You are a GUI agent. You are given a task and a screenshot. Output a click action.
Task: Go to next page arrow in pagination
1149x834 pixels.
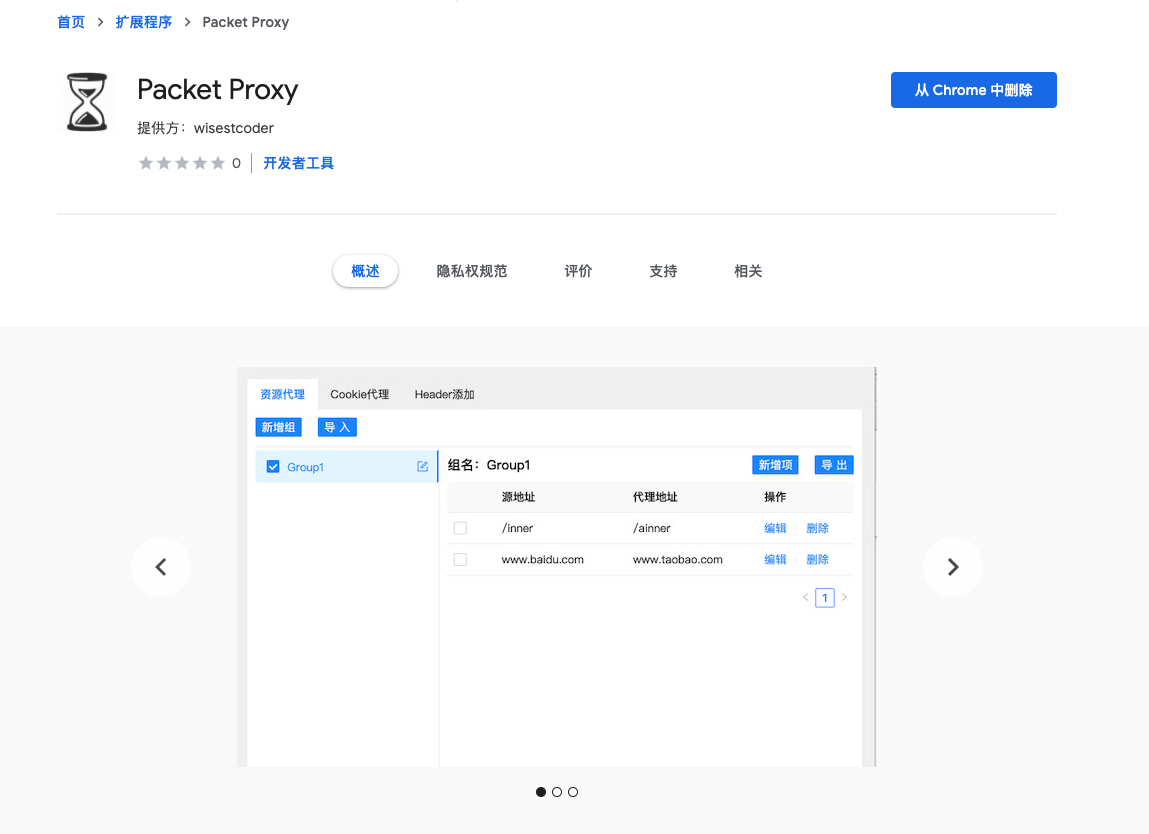pos(844,597)
